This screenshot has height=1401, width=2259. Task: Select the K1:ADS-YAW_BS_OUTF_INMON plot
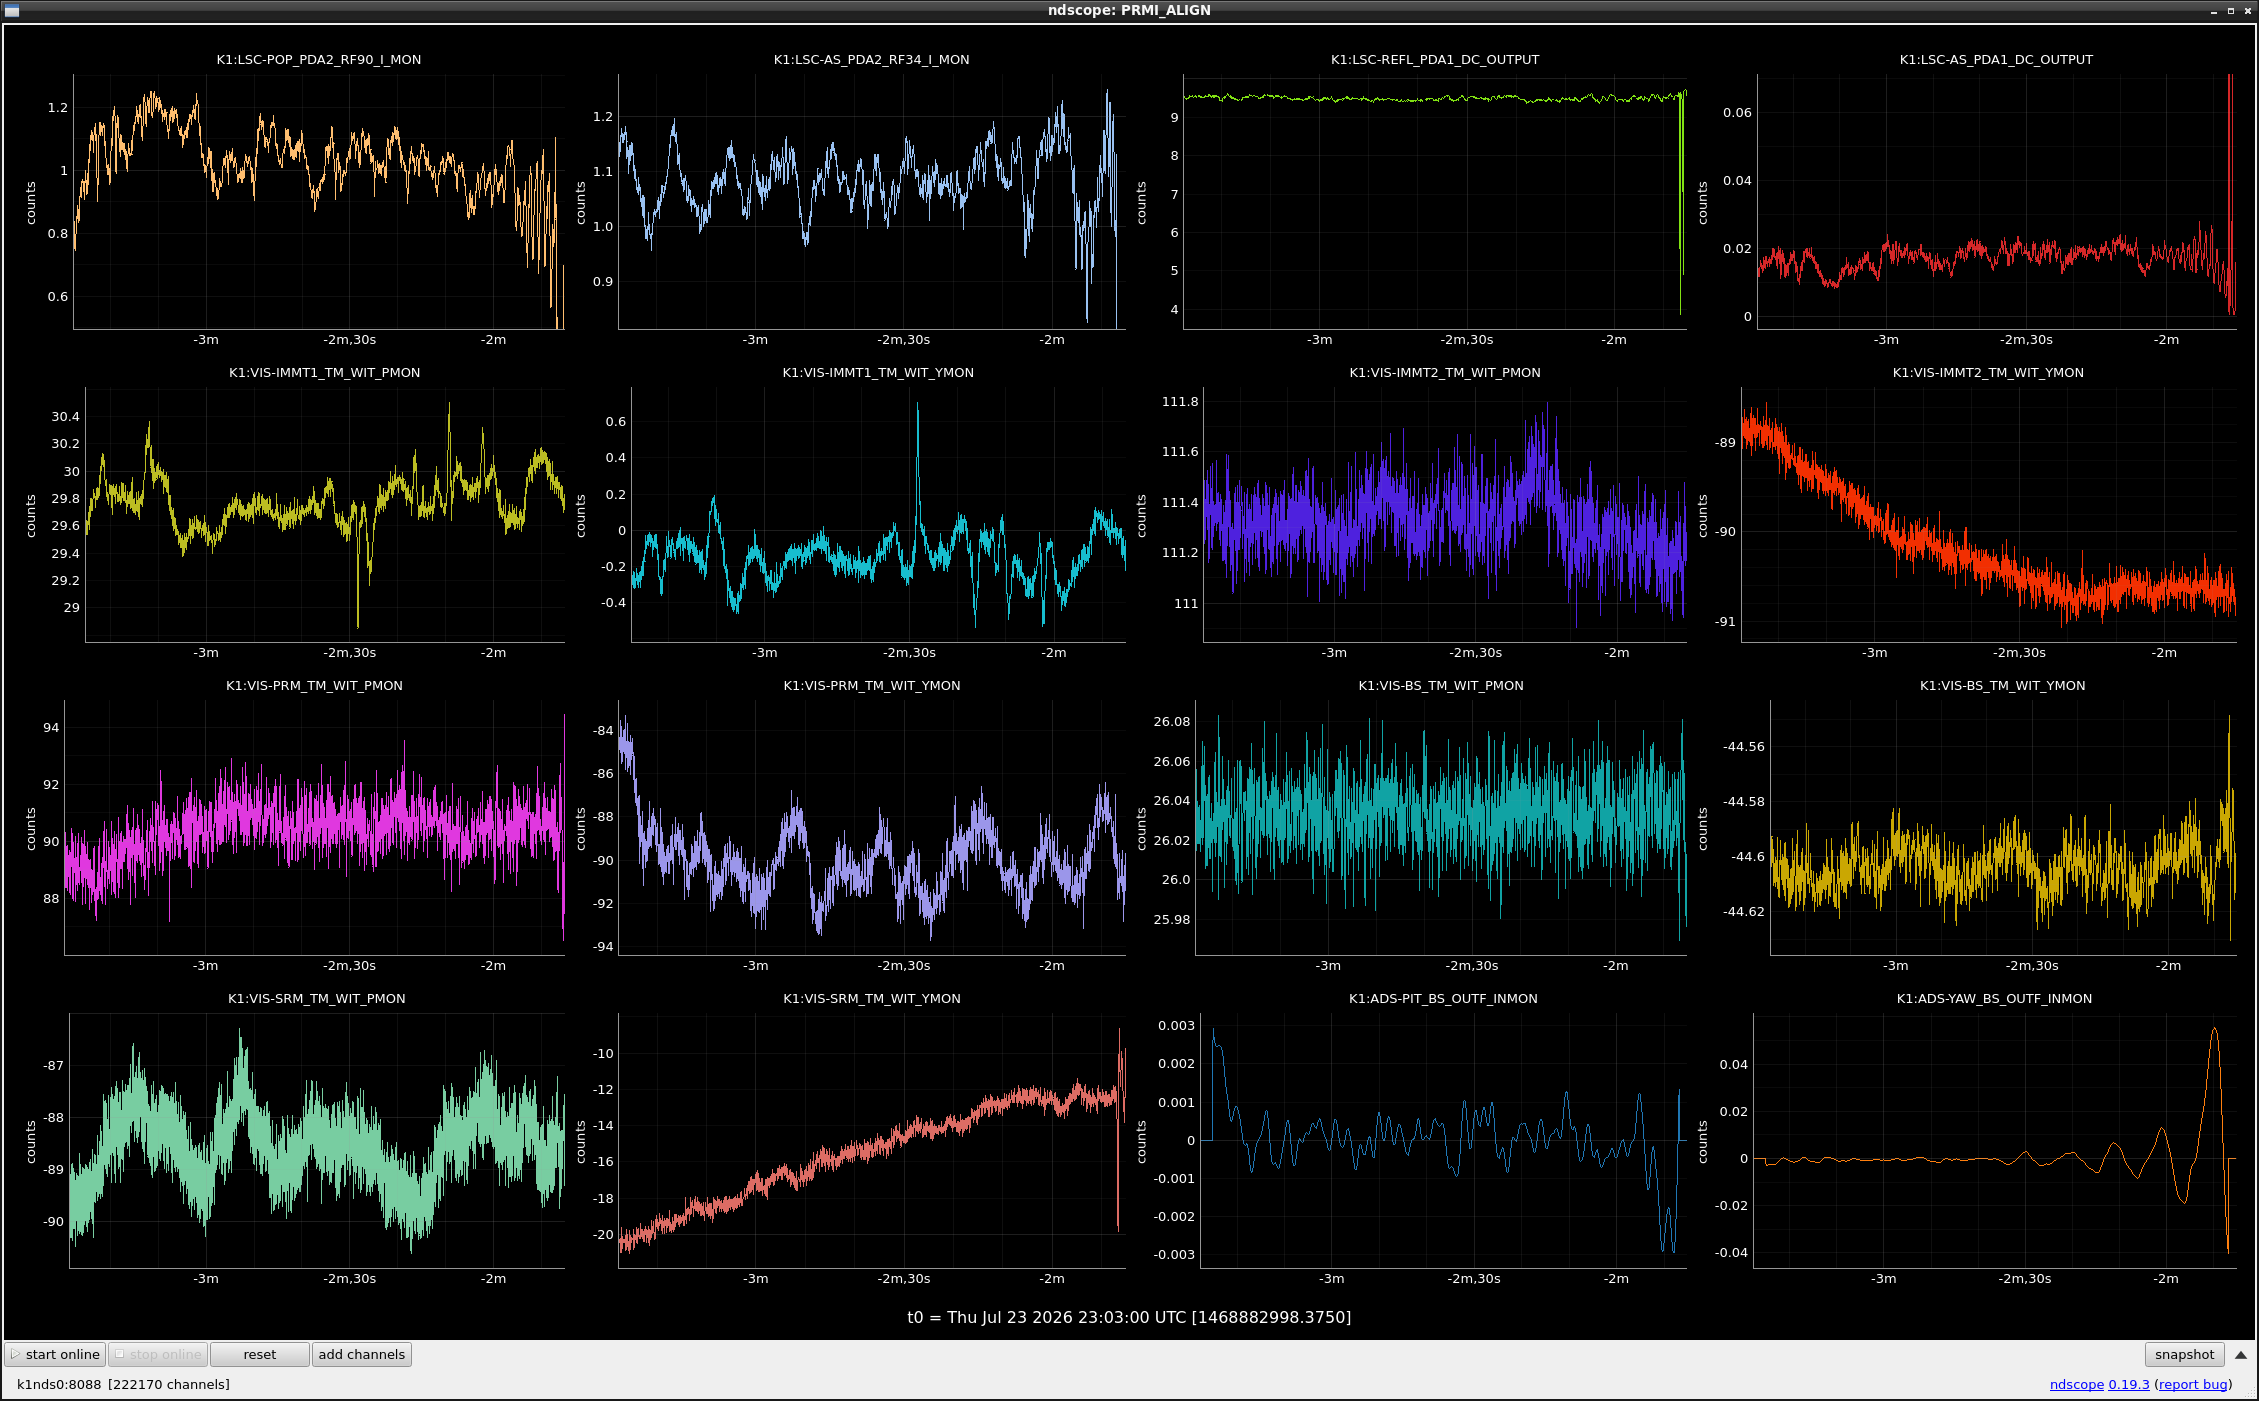coord(1994,1140)
